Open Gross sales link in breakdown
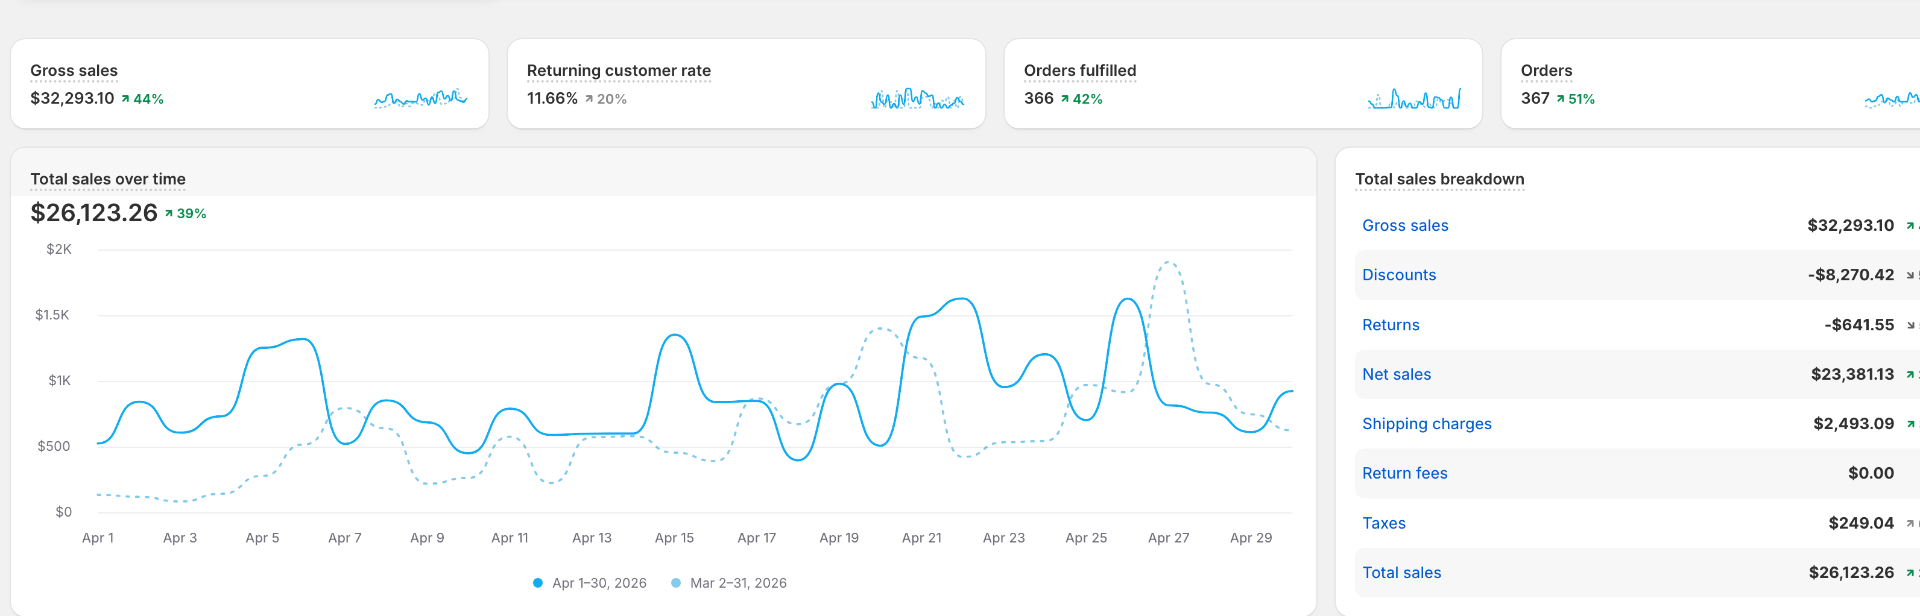 pos(1405,226)
